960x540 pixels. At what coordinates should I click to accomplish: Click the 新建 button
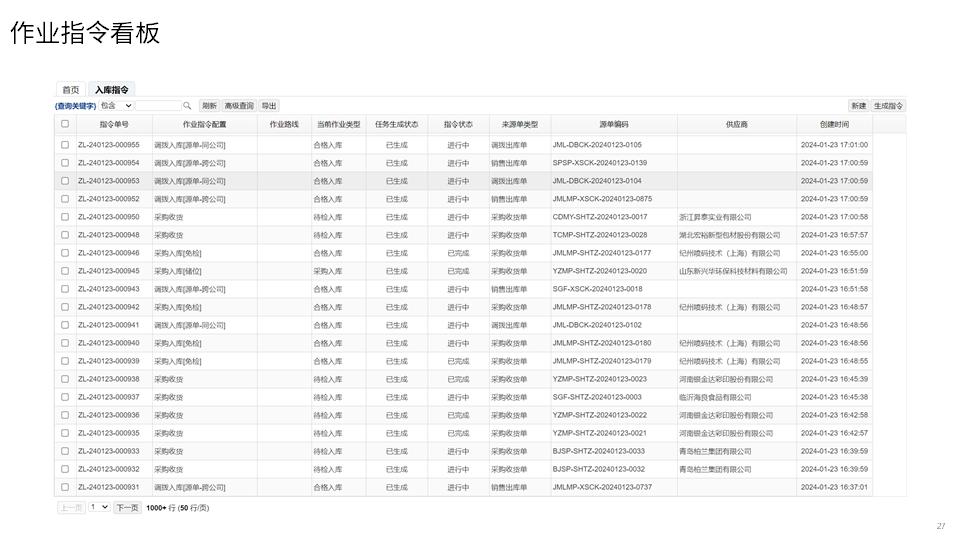tap(858, 106)
